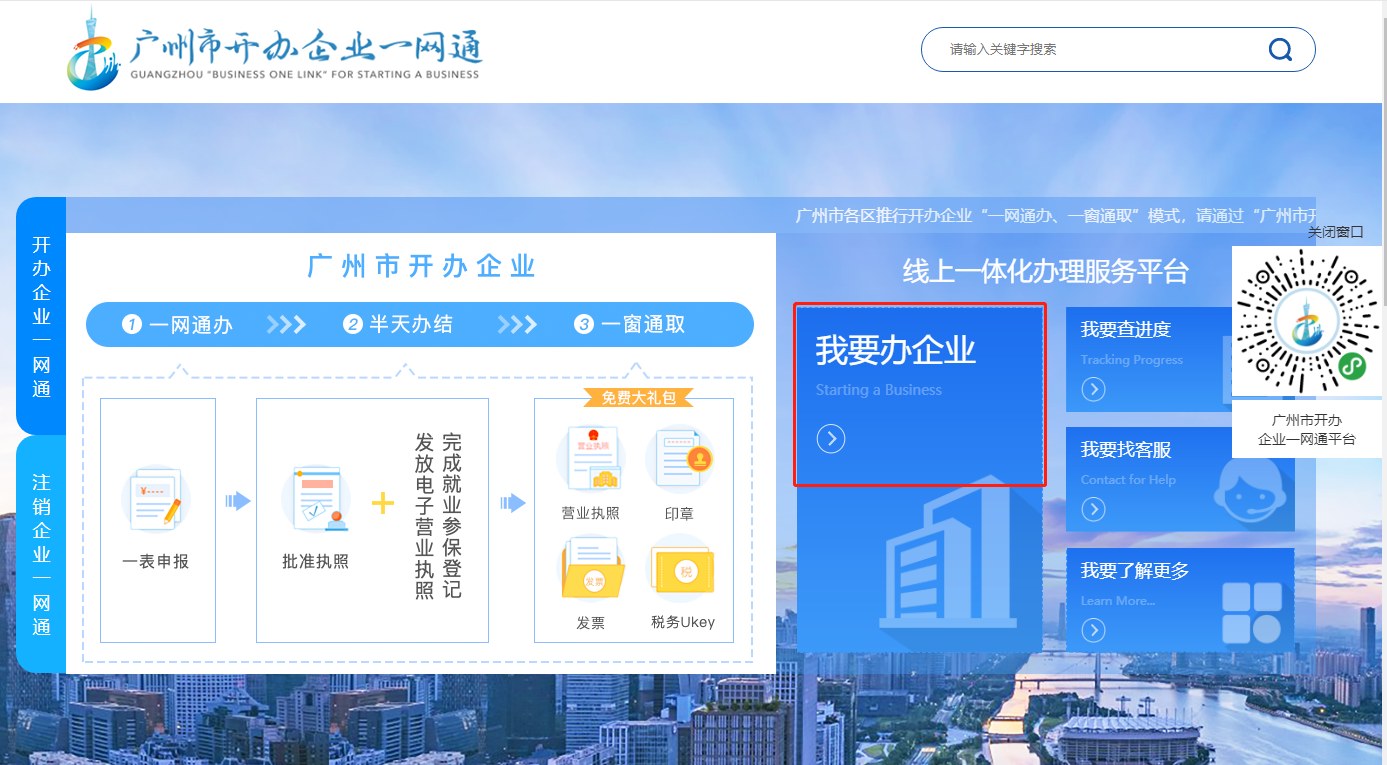Open 我要了解更多 learn more tile
Screen dimensions: 1387x765
(1180, 600)
